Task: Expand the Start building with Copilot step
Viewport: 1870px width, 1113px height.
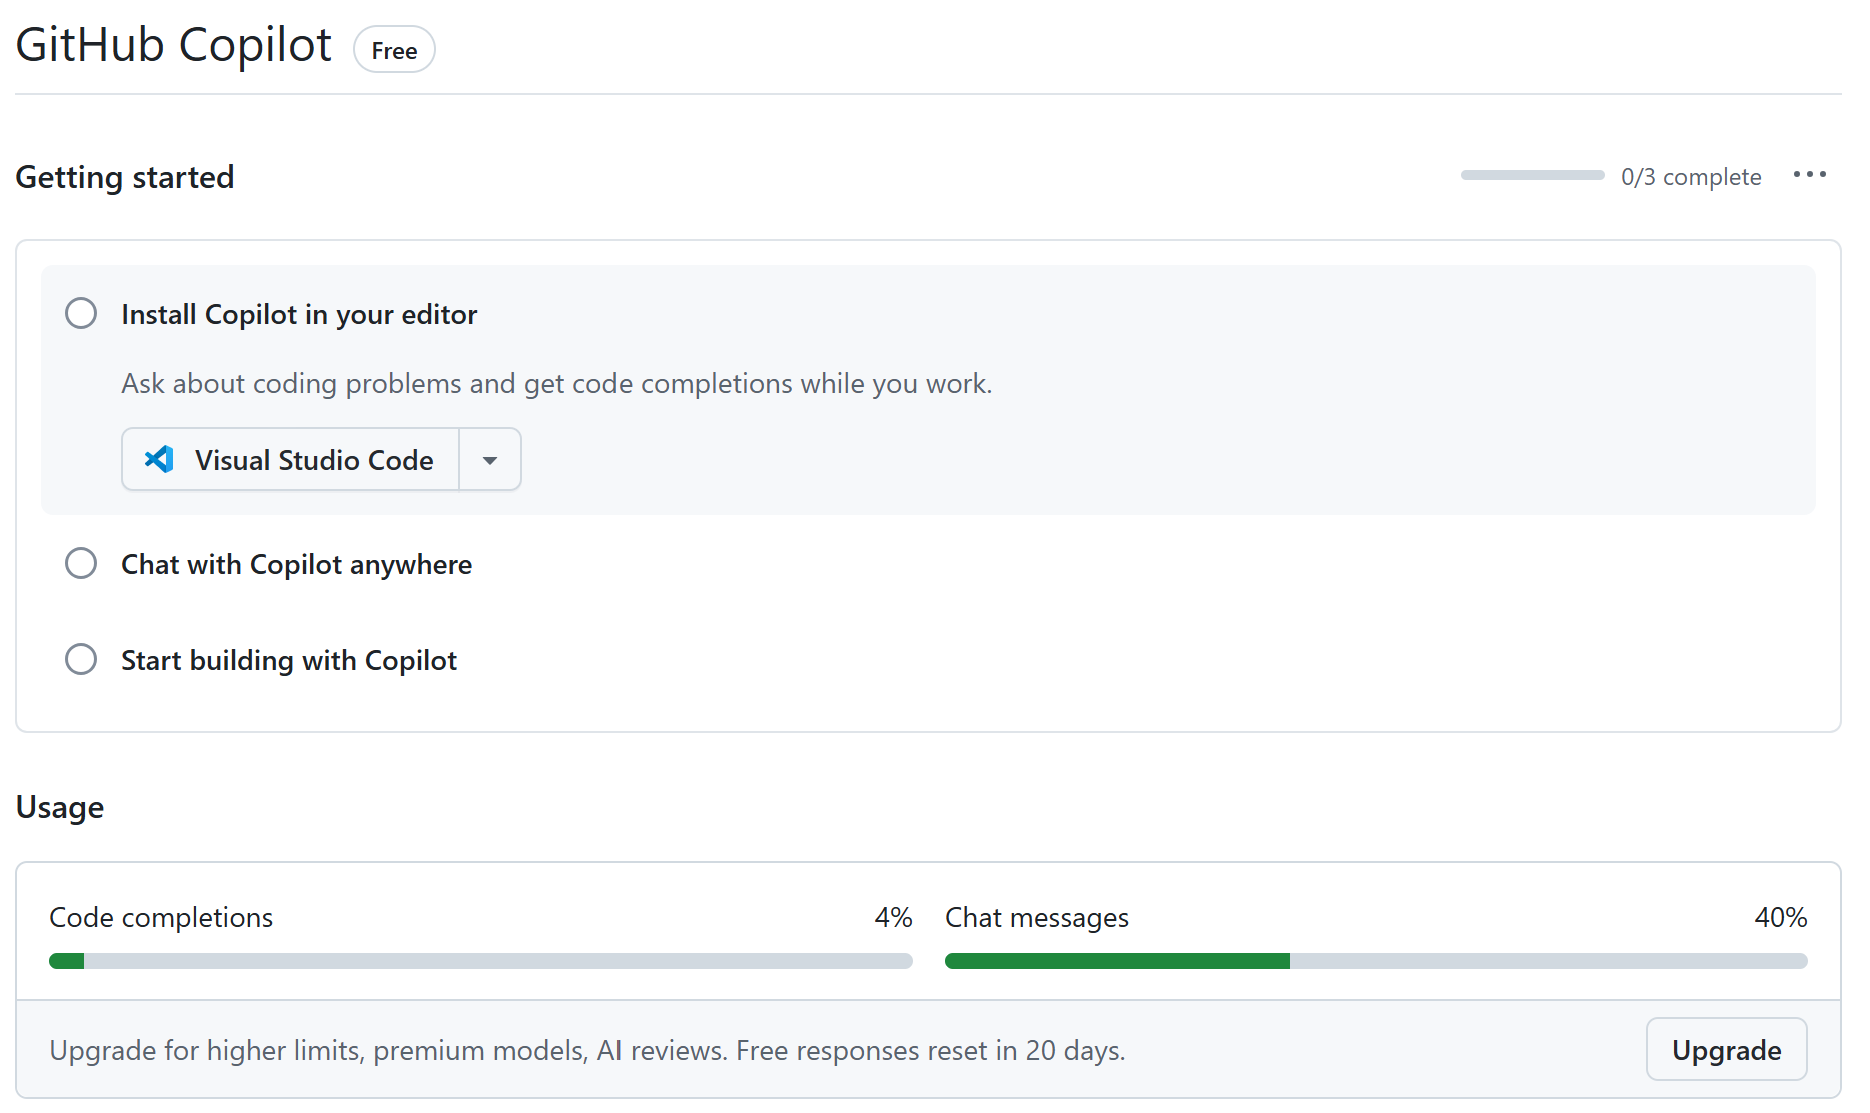Action: (288, 661)
